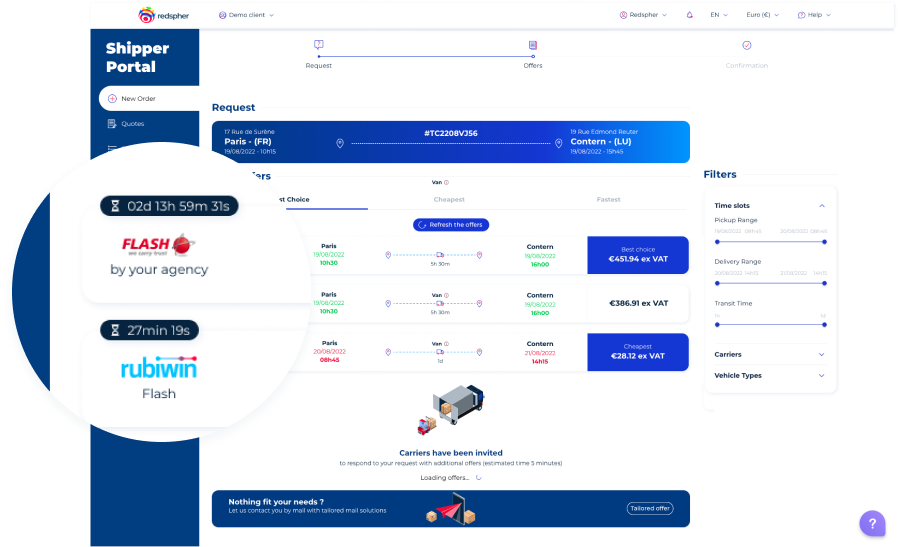Open the Redspher account menu

[x=643, y=15]
